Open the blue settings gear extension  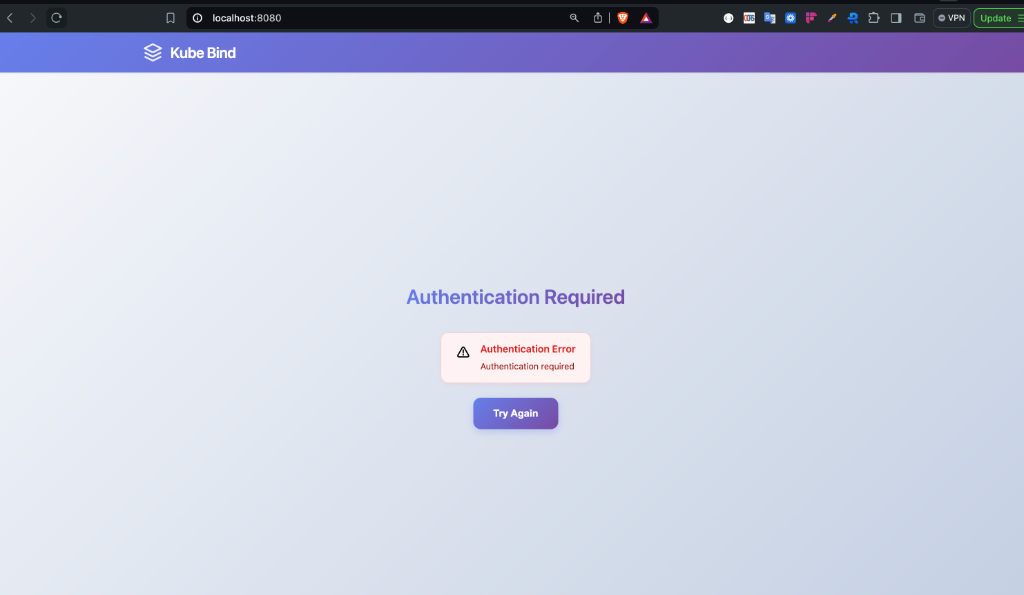click(x=791, y=17)
